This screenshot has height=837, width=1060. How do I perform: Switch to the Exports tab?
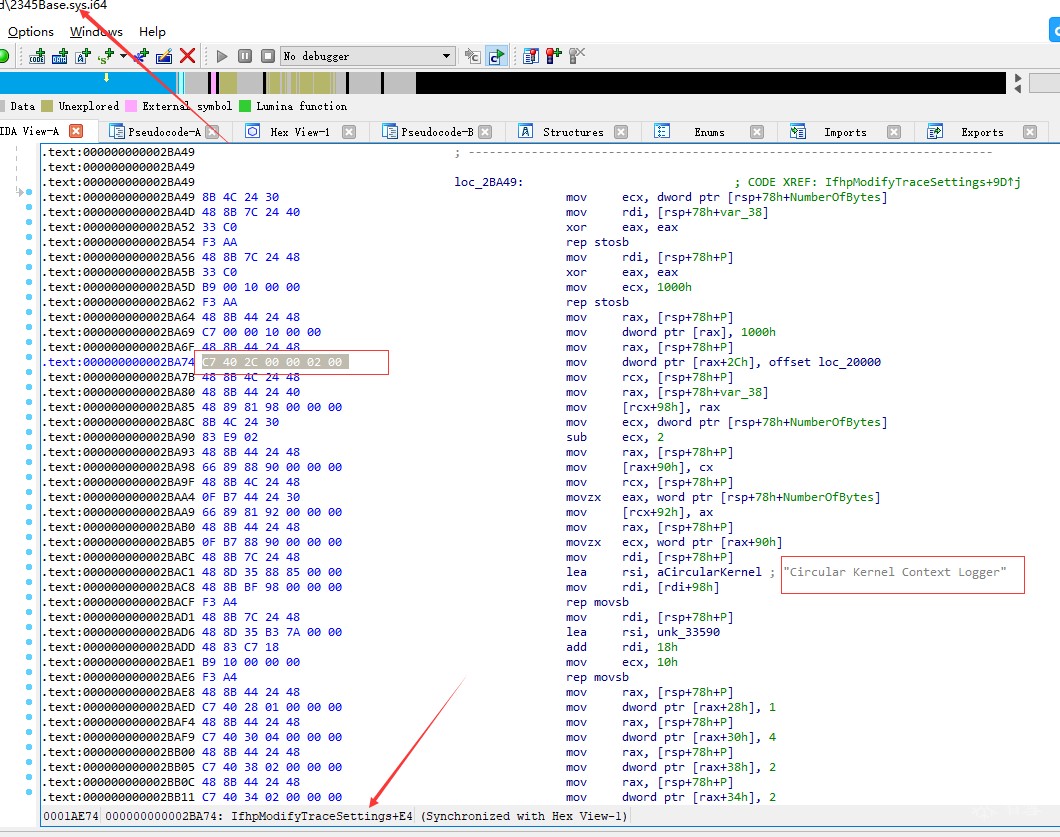(x=982, y=132)
